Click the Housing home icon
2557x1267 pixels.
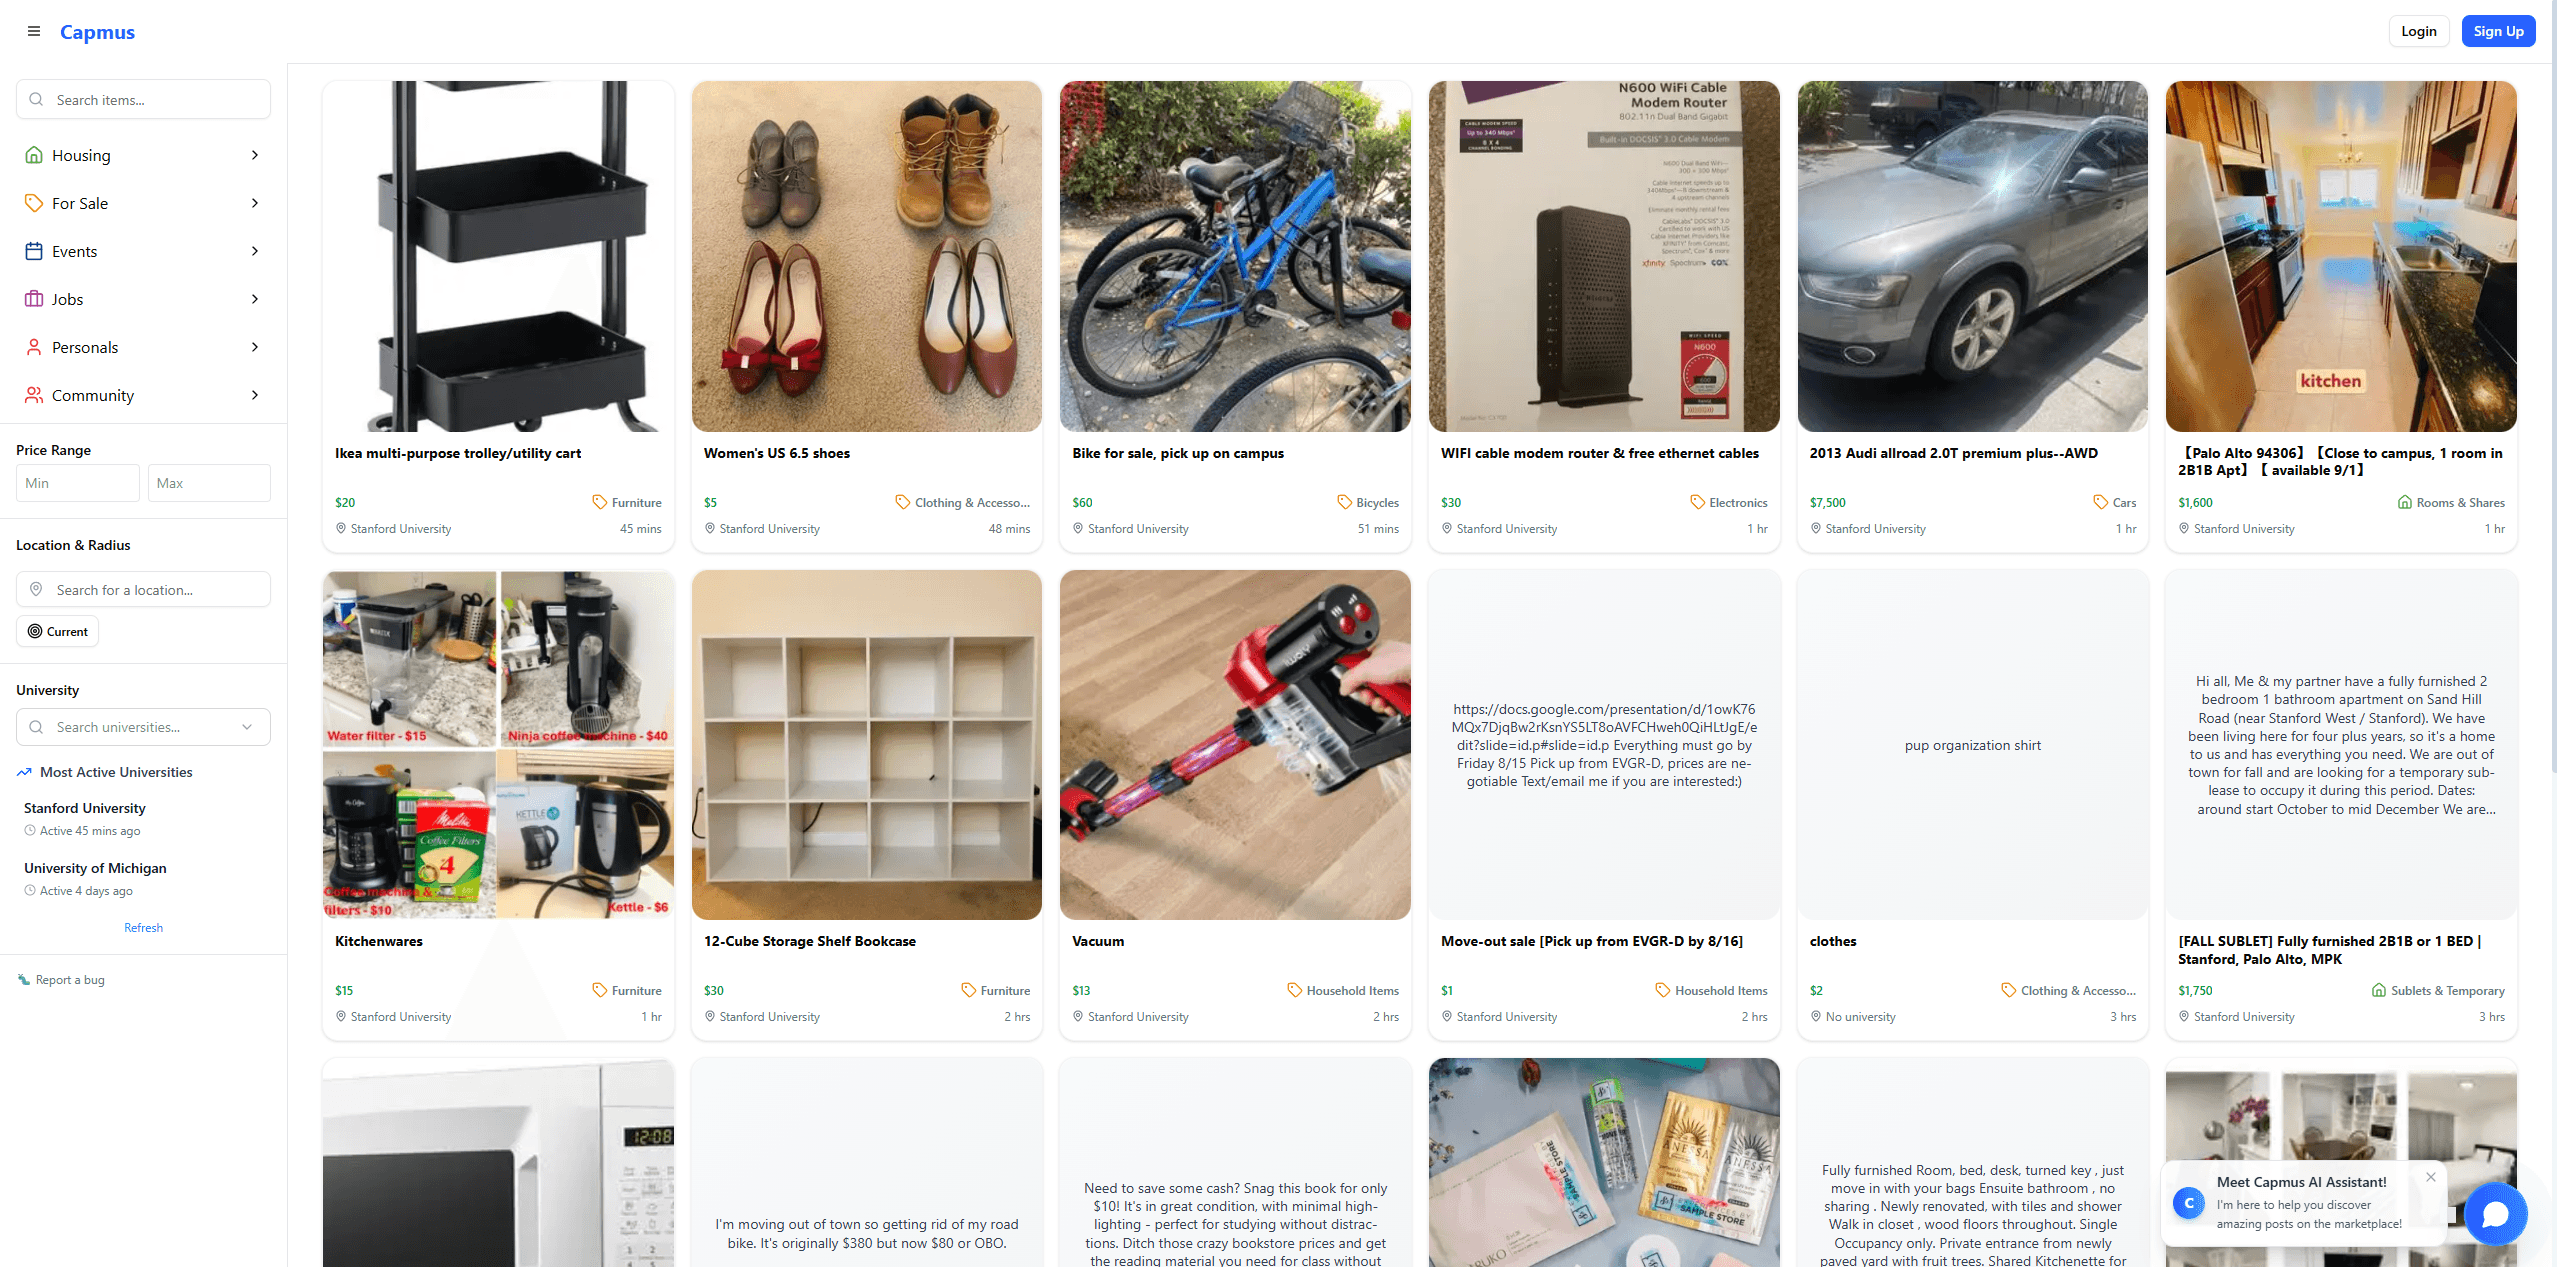pyautogui.click(x=34, y=155)
